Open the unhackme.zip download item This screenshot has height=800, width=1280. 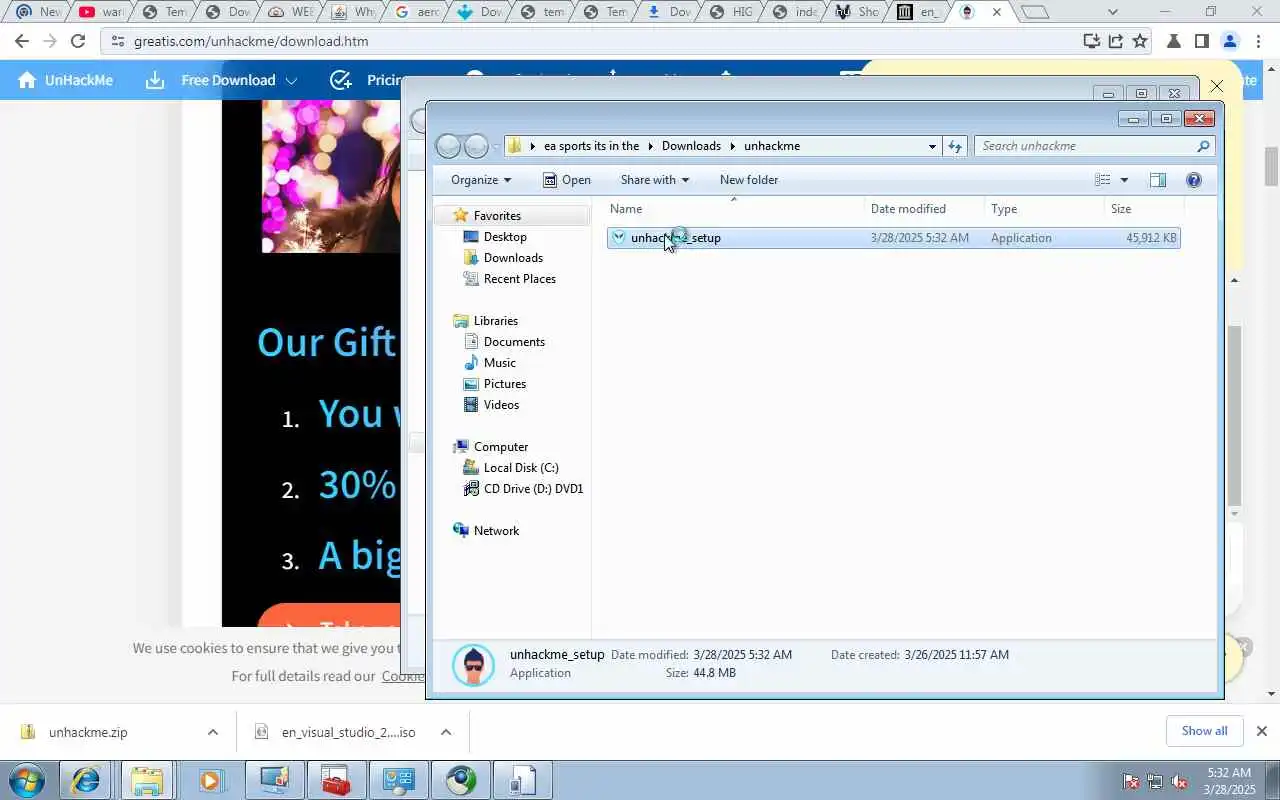click(x=88, y=732)
